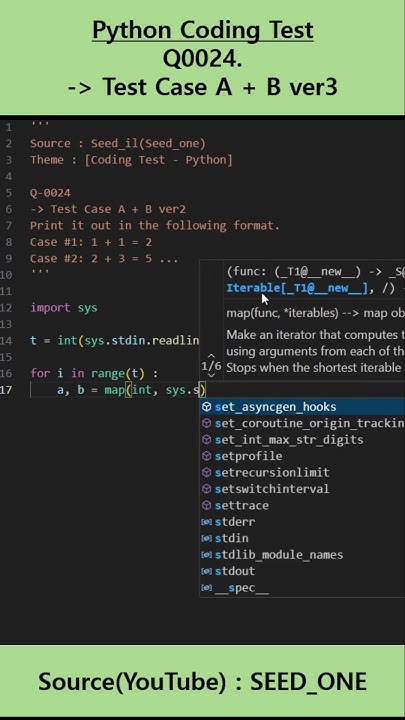Image resolution: width=405 pixels, height=720 pixels.
Task: Click the 'Q-0024' comment line
Action: click(51, 193)
